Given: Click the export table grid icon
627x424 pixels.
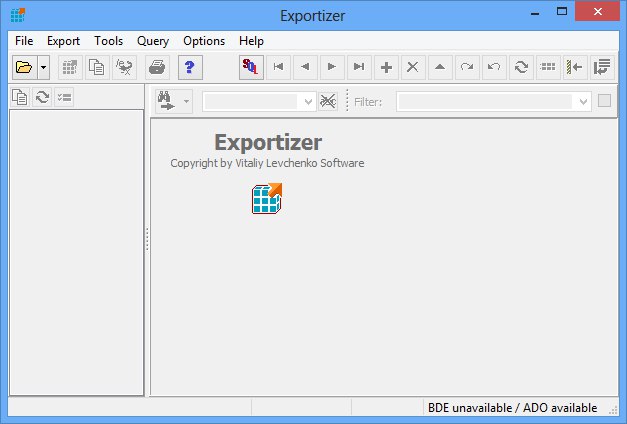Looking at the screenshot, I should 70,67.
